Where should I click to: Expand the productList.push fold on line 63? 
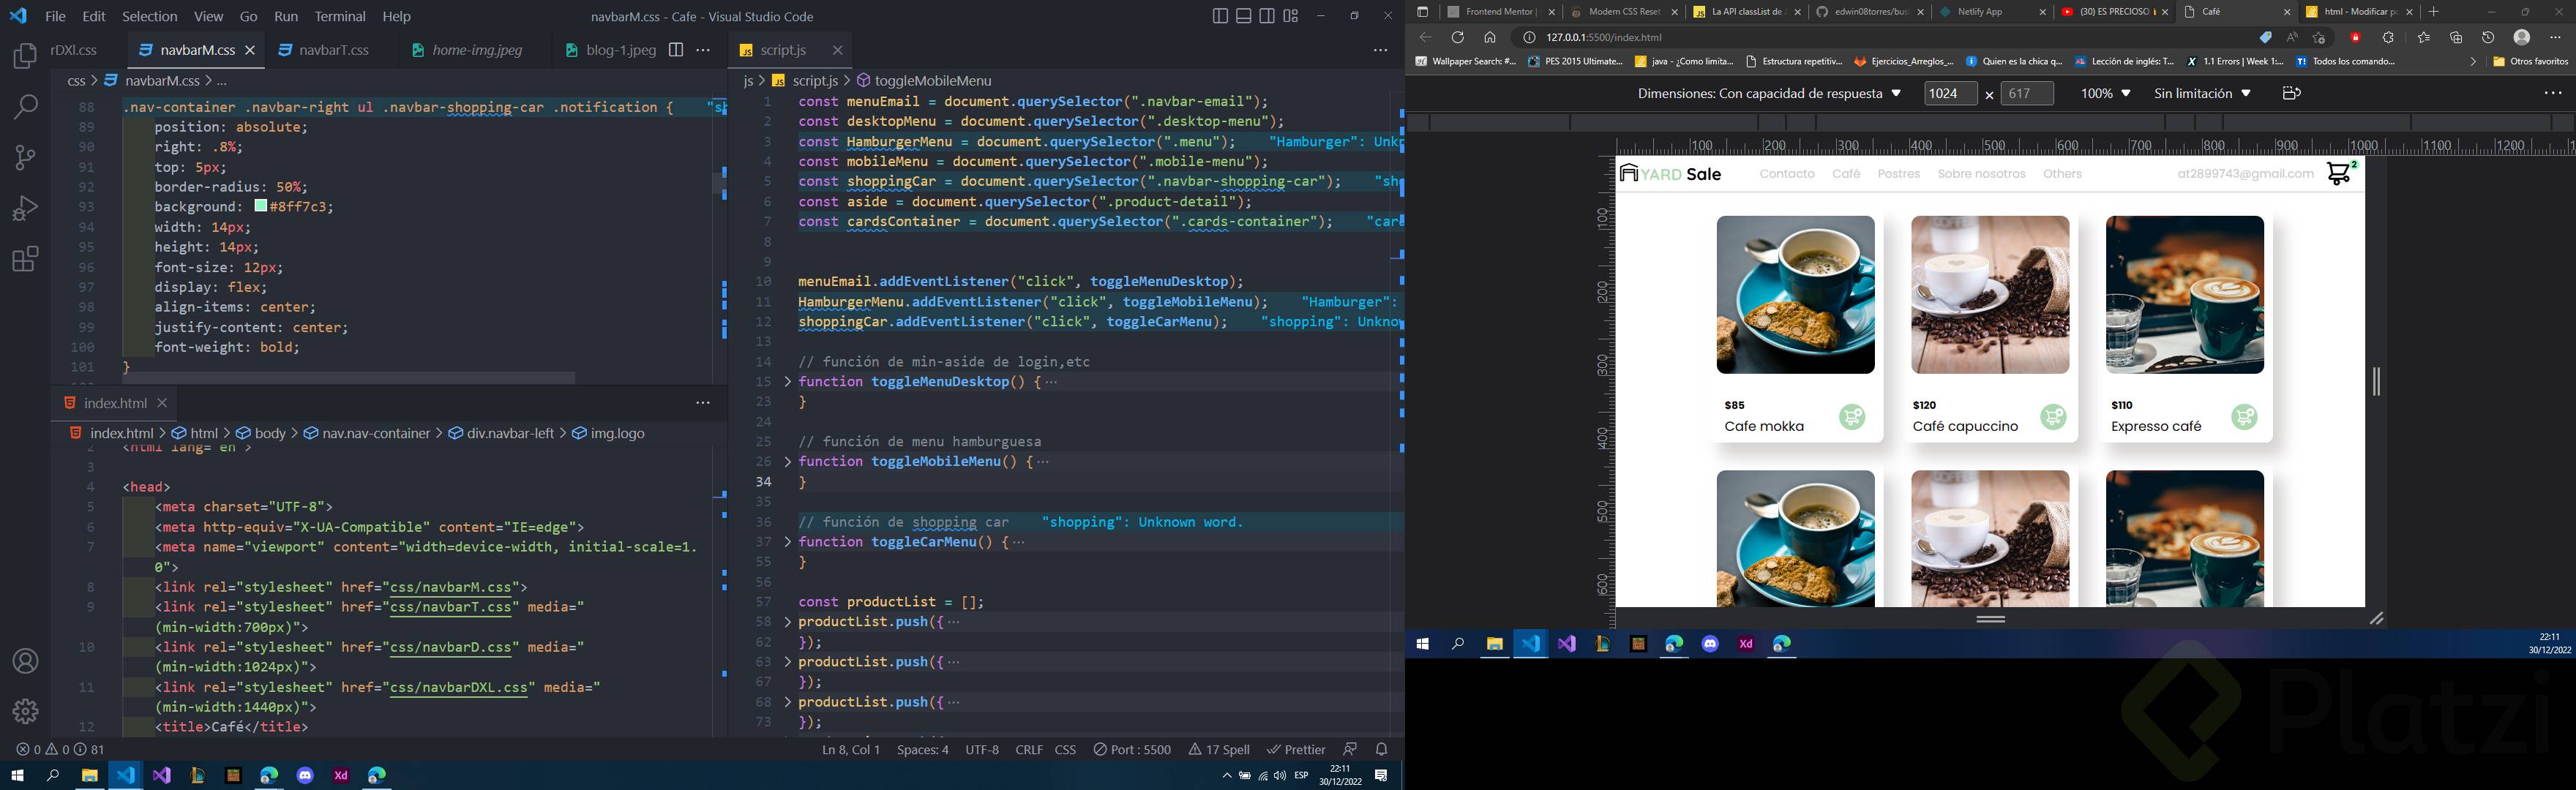click(x=788, y=662)
